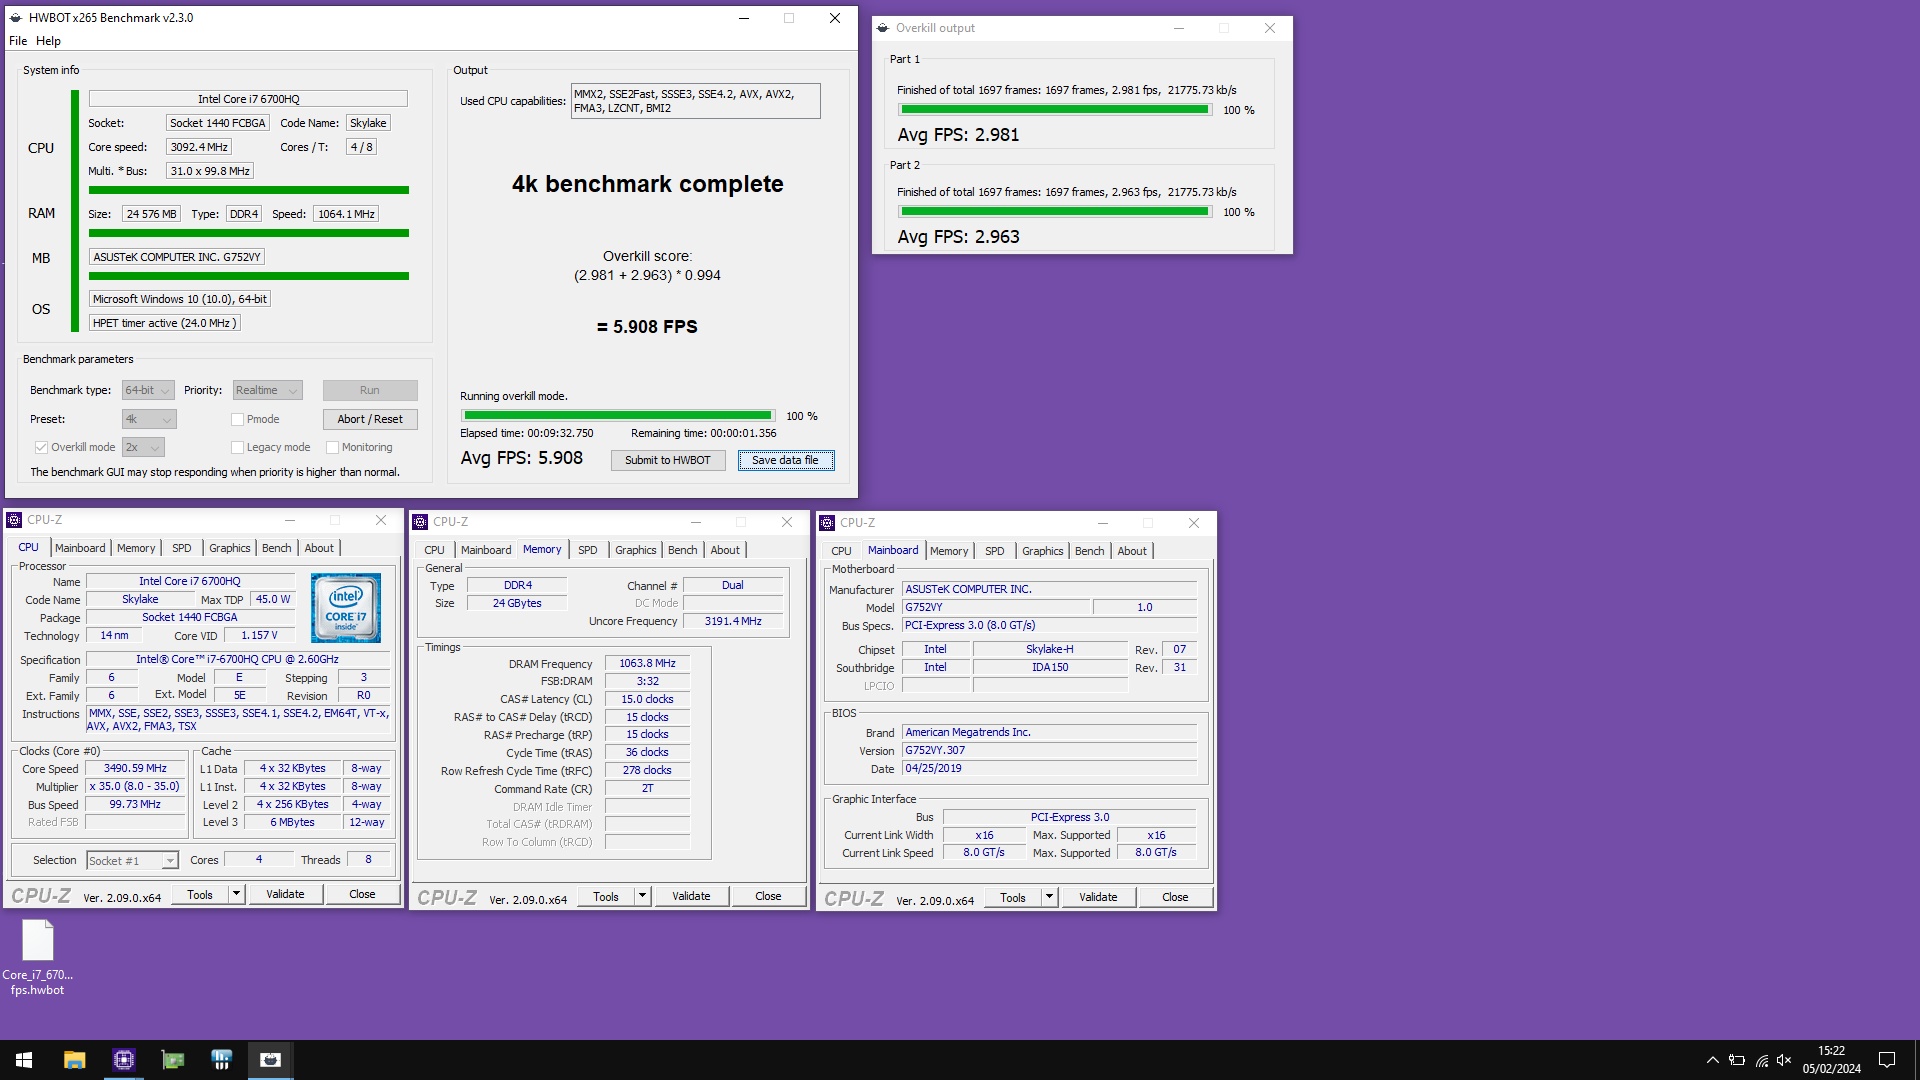Click the HWBOT x265 title bar icon
Viewport: 1920px width, 1080px height.
(x=15, y=18)
